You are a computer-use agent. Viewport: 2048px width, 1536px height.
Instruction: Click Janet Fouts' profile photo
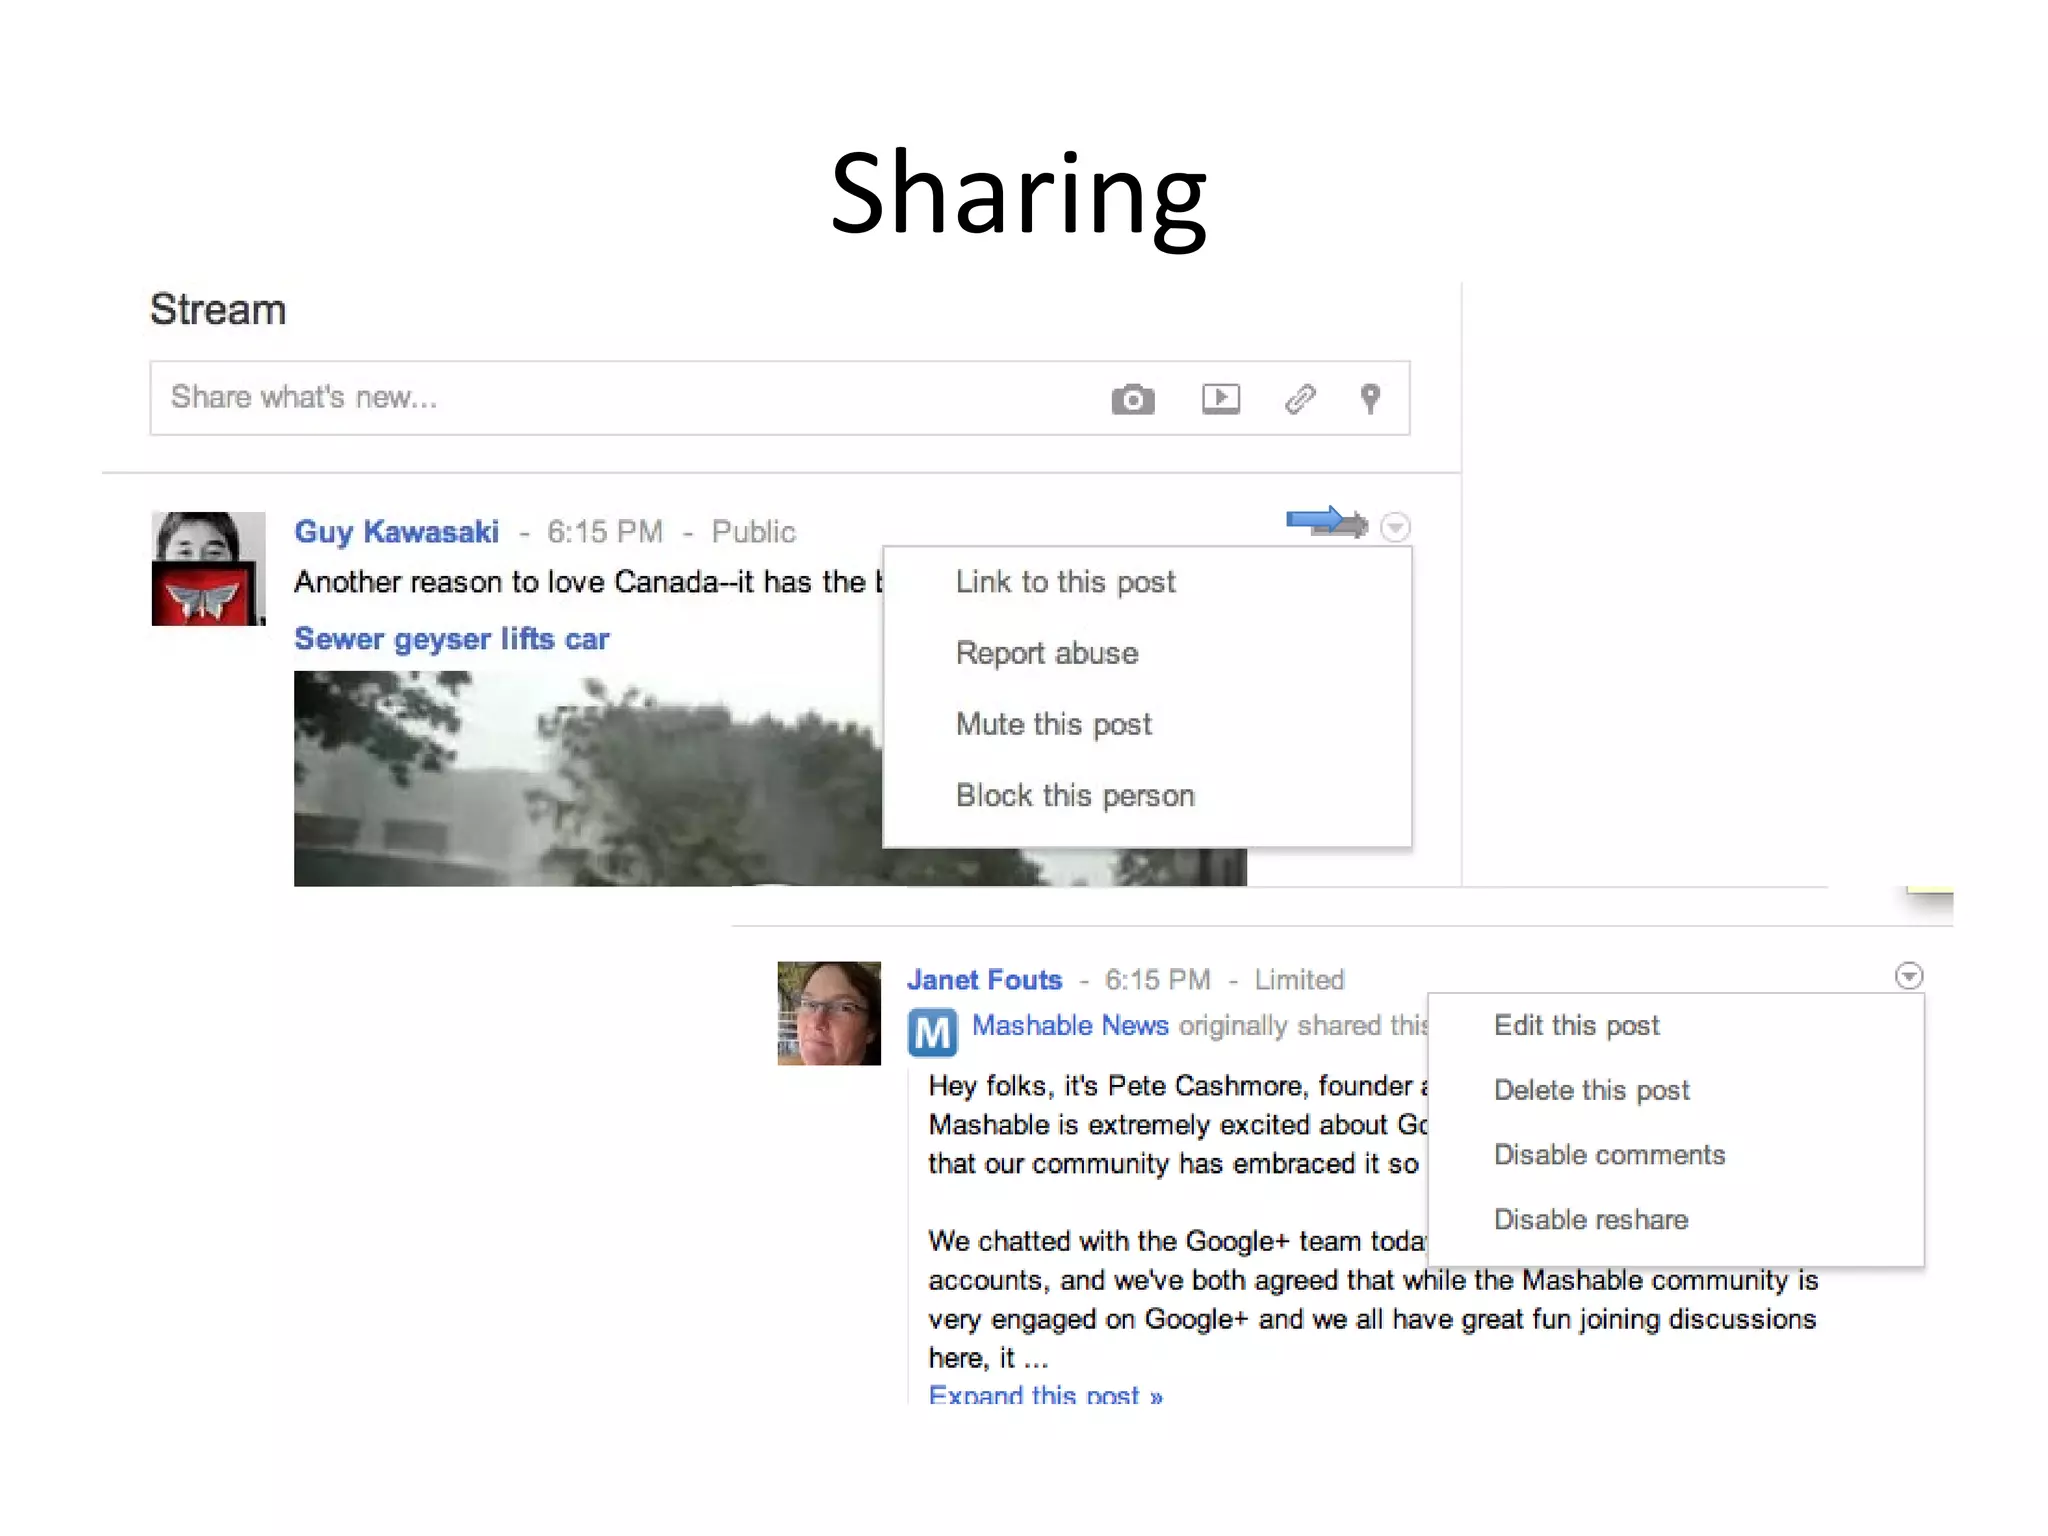[x=829, y=1013]
